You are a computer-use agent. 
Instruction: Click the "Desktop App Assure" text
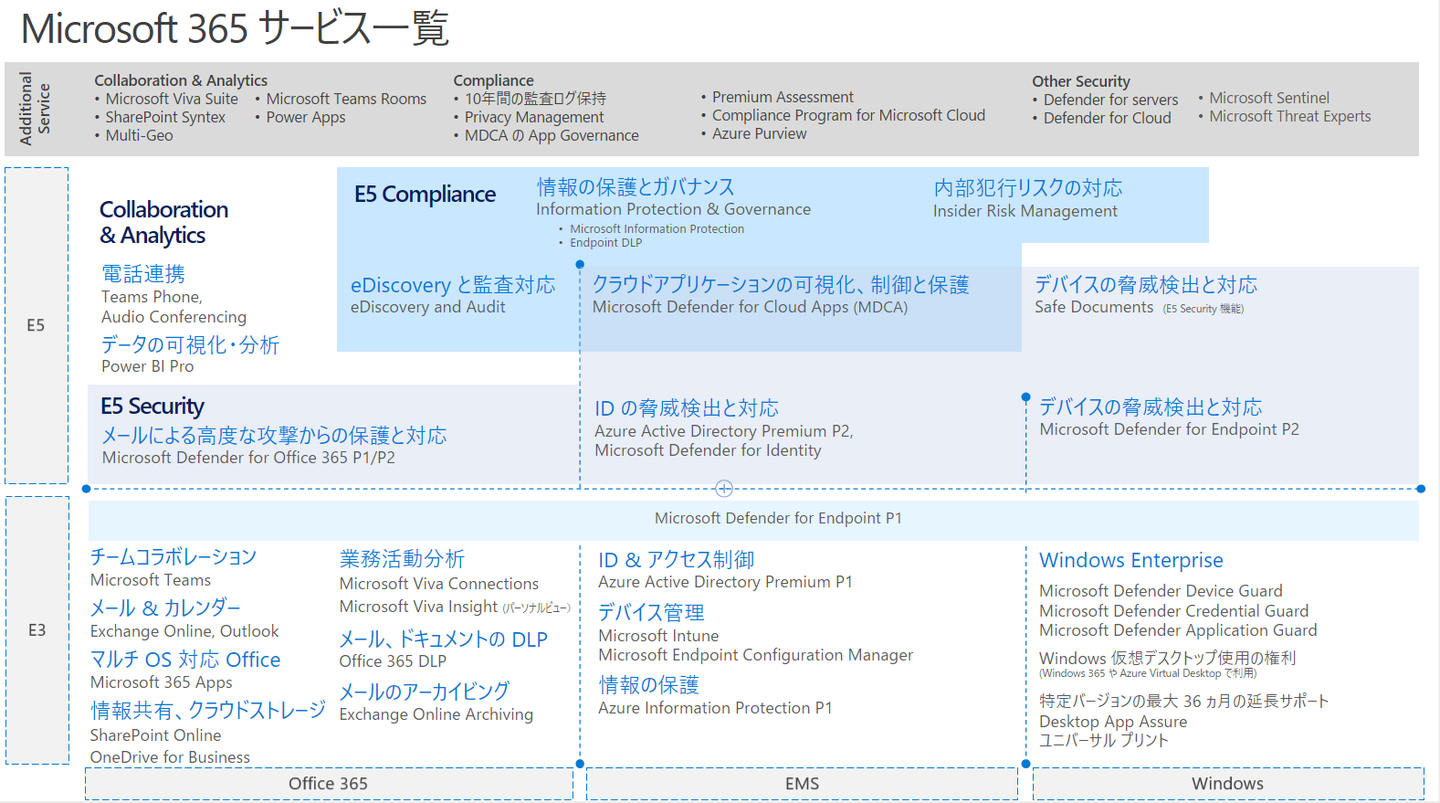pyautogui.click(x=1113, y=722)
